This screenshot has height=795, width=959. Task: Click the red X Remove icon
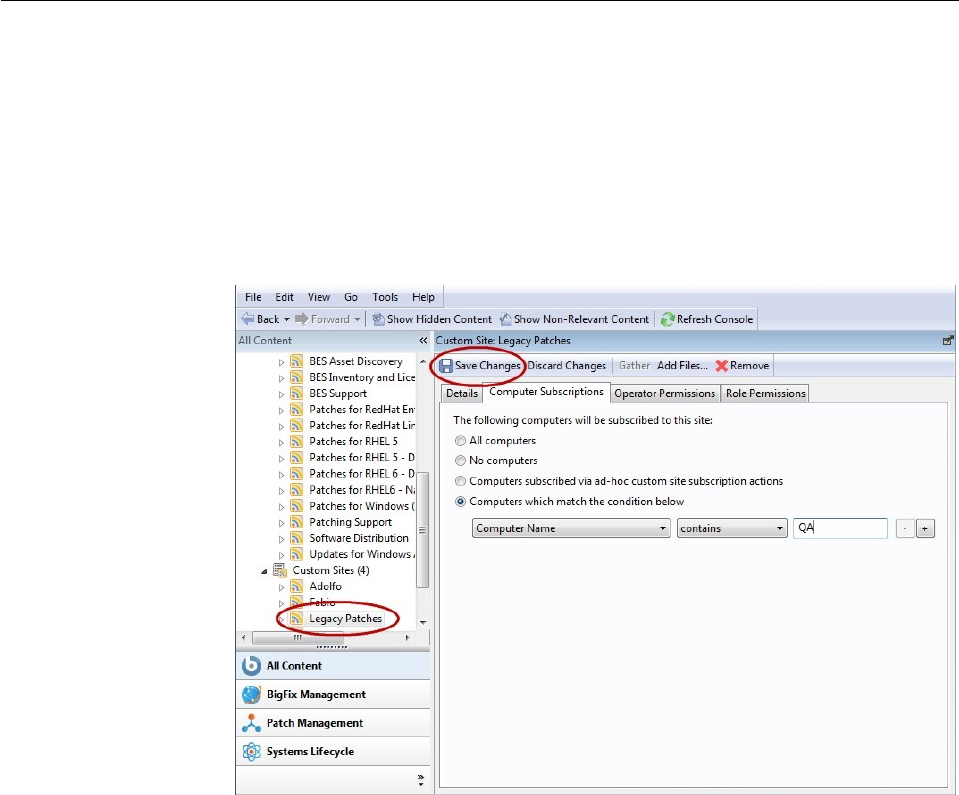(722, 366)
